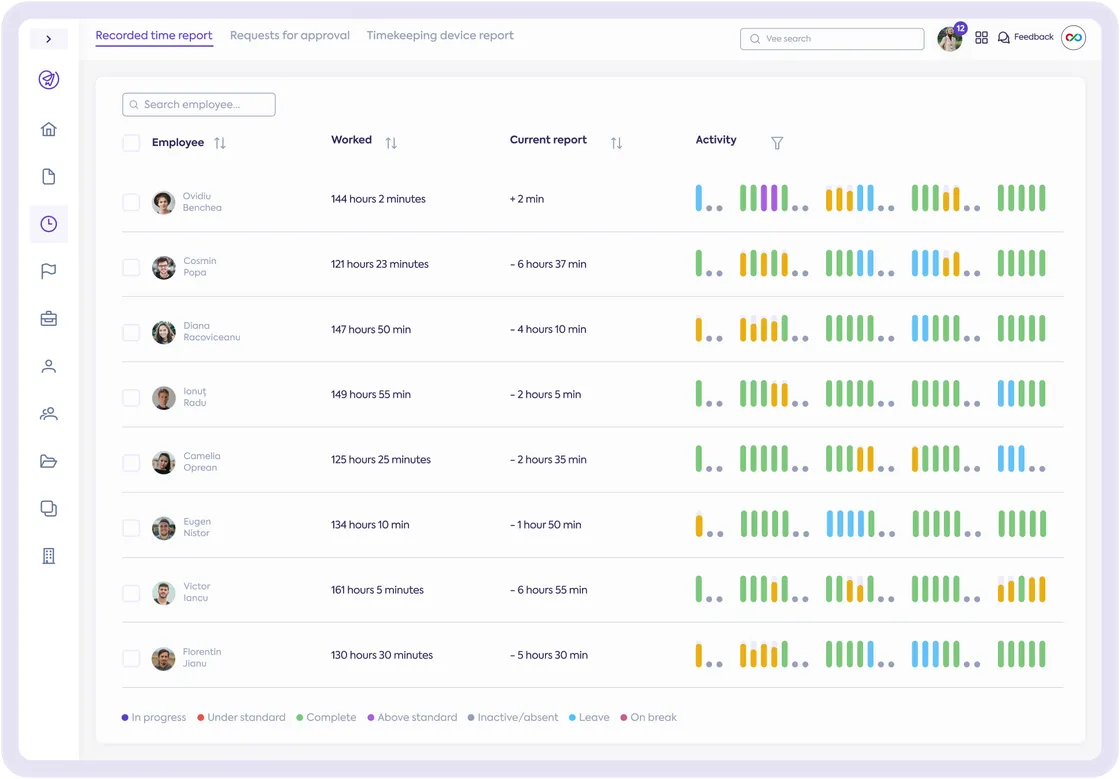Click '144 hours 2 minutes' worked value

[378, 199]
